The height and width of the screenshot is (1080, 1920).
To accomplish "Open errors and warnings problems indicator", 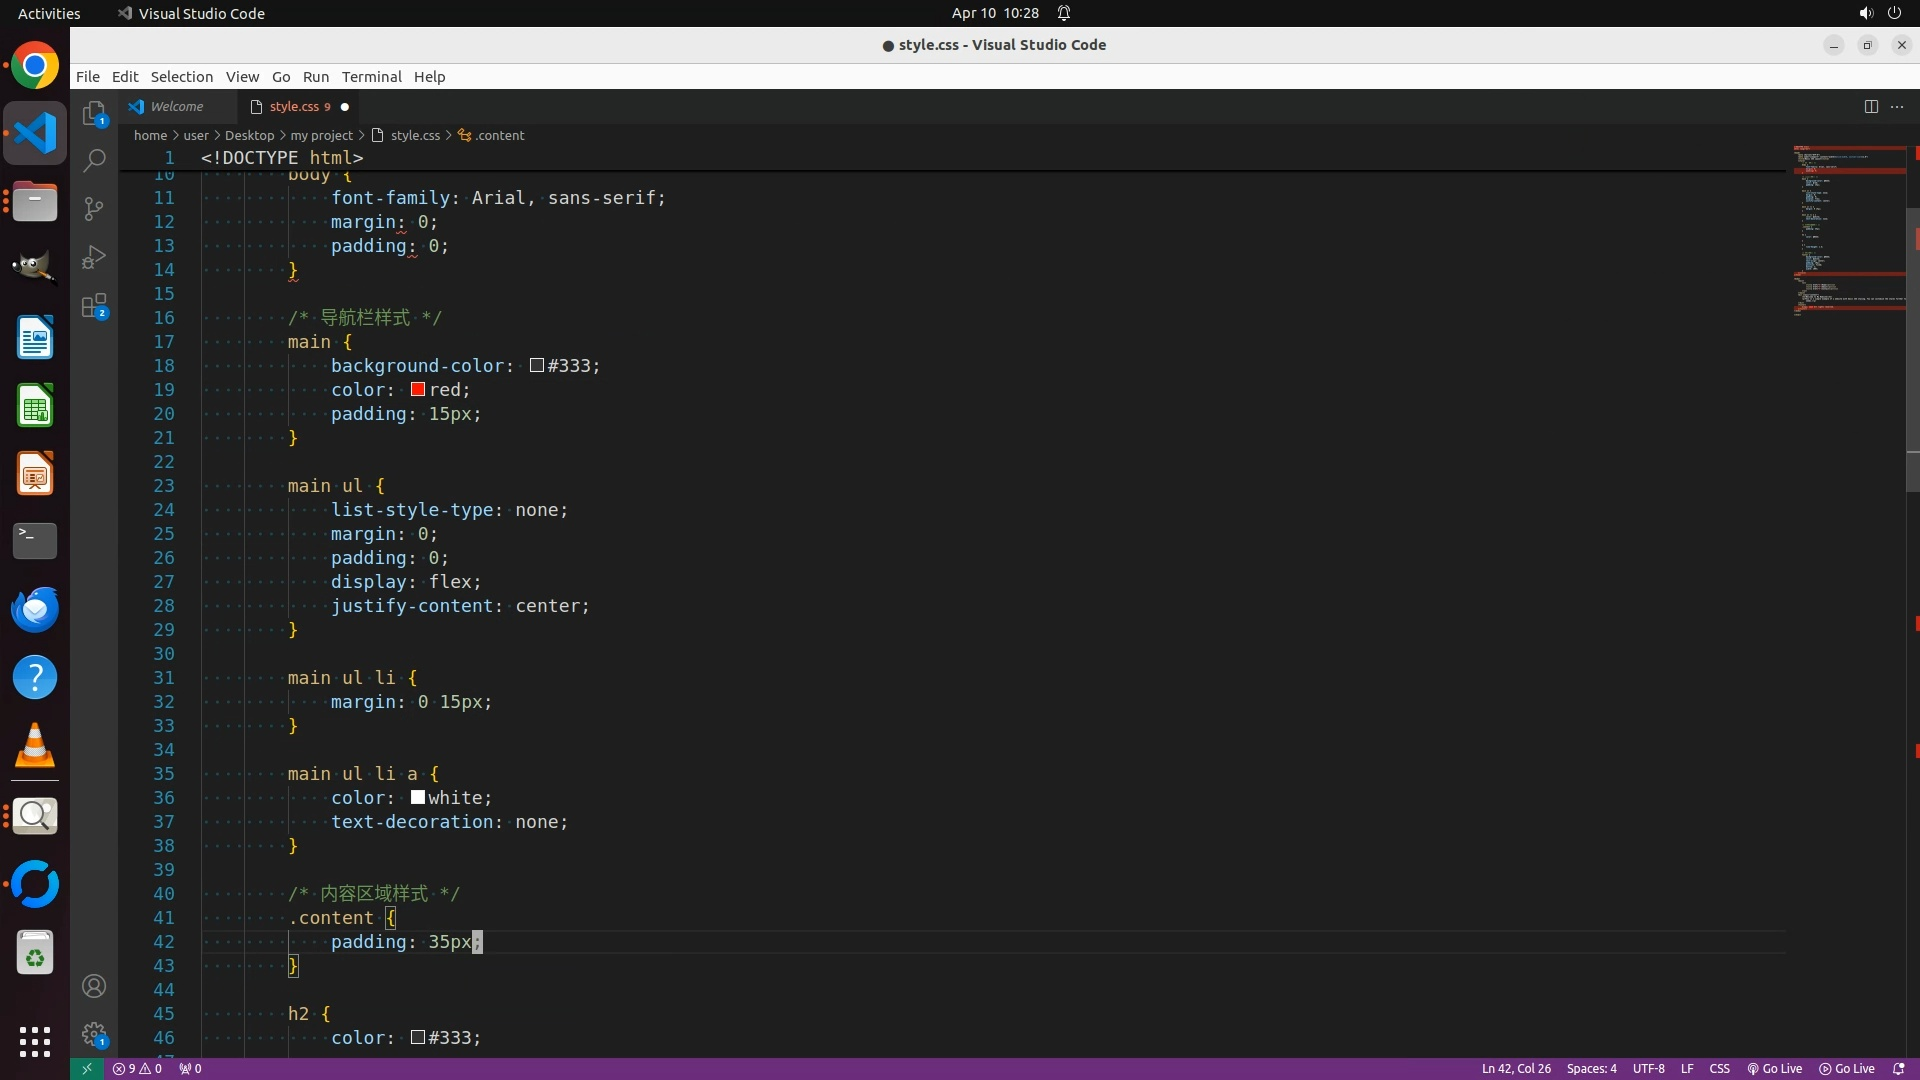I will click(x=138, y=1069).
